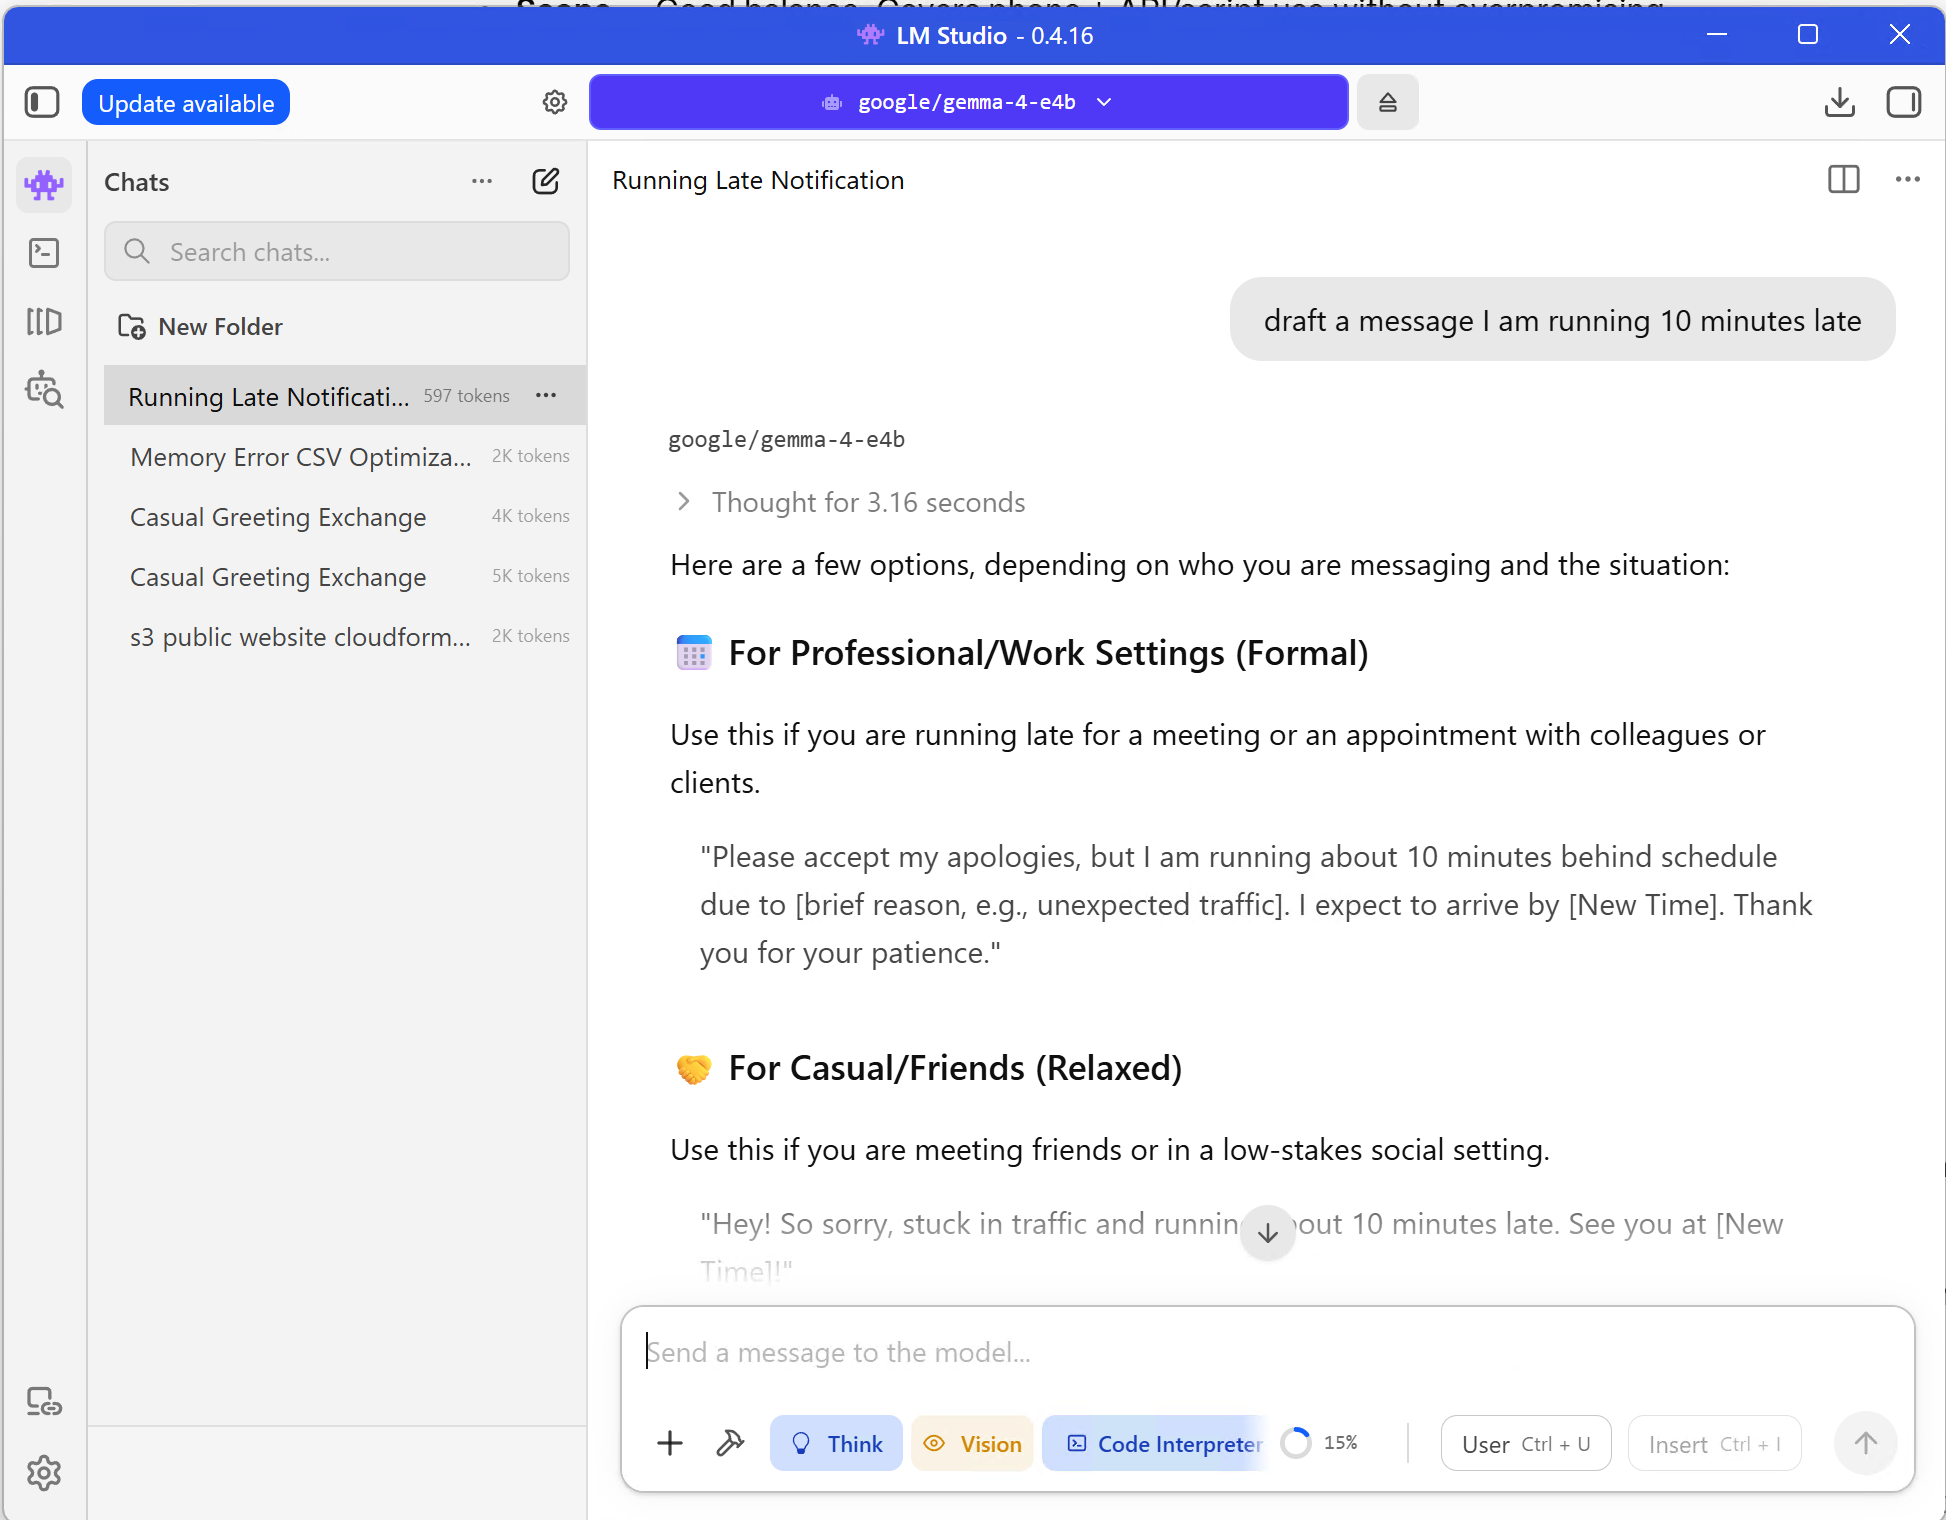Viewport: 1946px width, 1520px height.
Task: Click the search magnifier icon in chats
Action: point(137,251)
